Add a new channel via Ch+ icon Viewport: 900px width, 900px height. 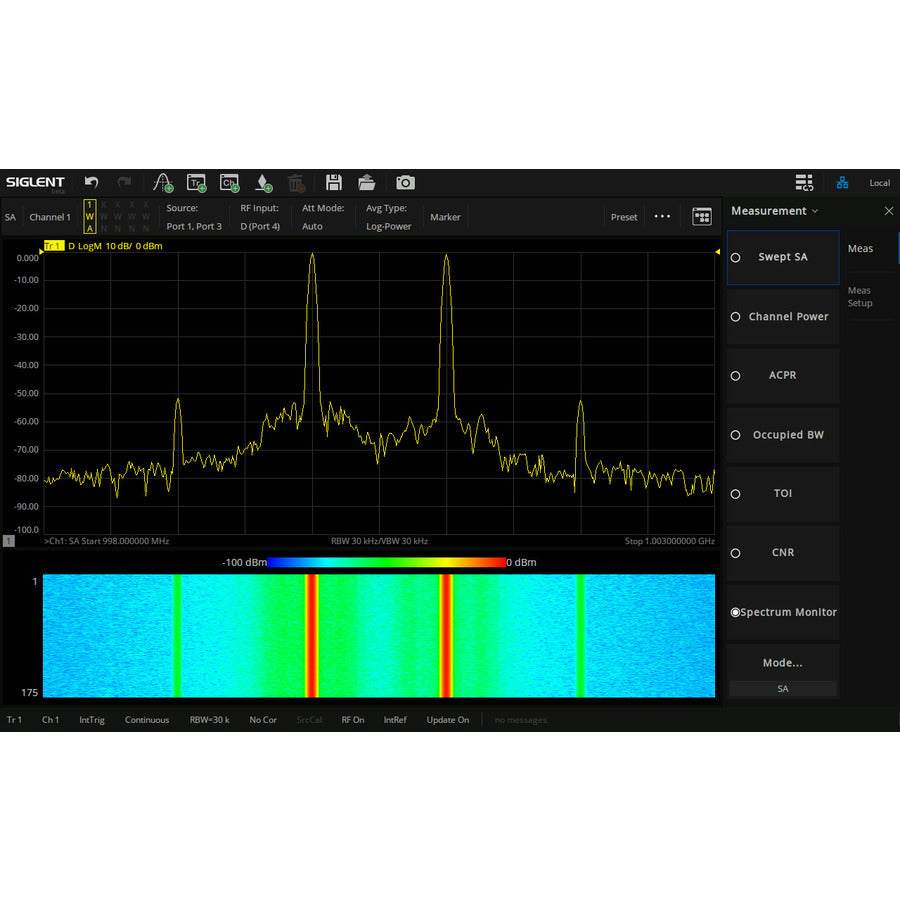click(229, 183)
